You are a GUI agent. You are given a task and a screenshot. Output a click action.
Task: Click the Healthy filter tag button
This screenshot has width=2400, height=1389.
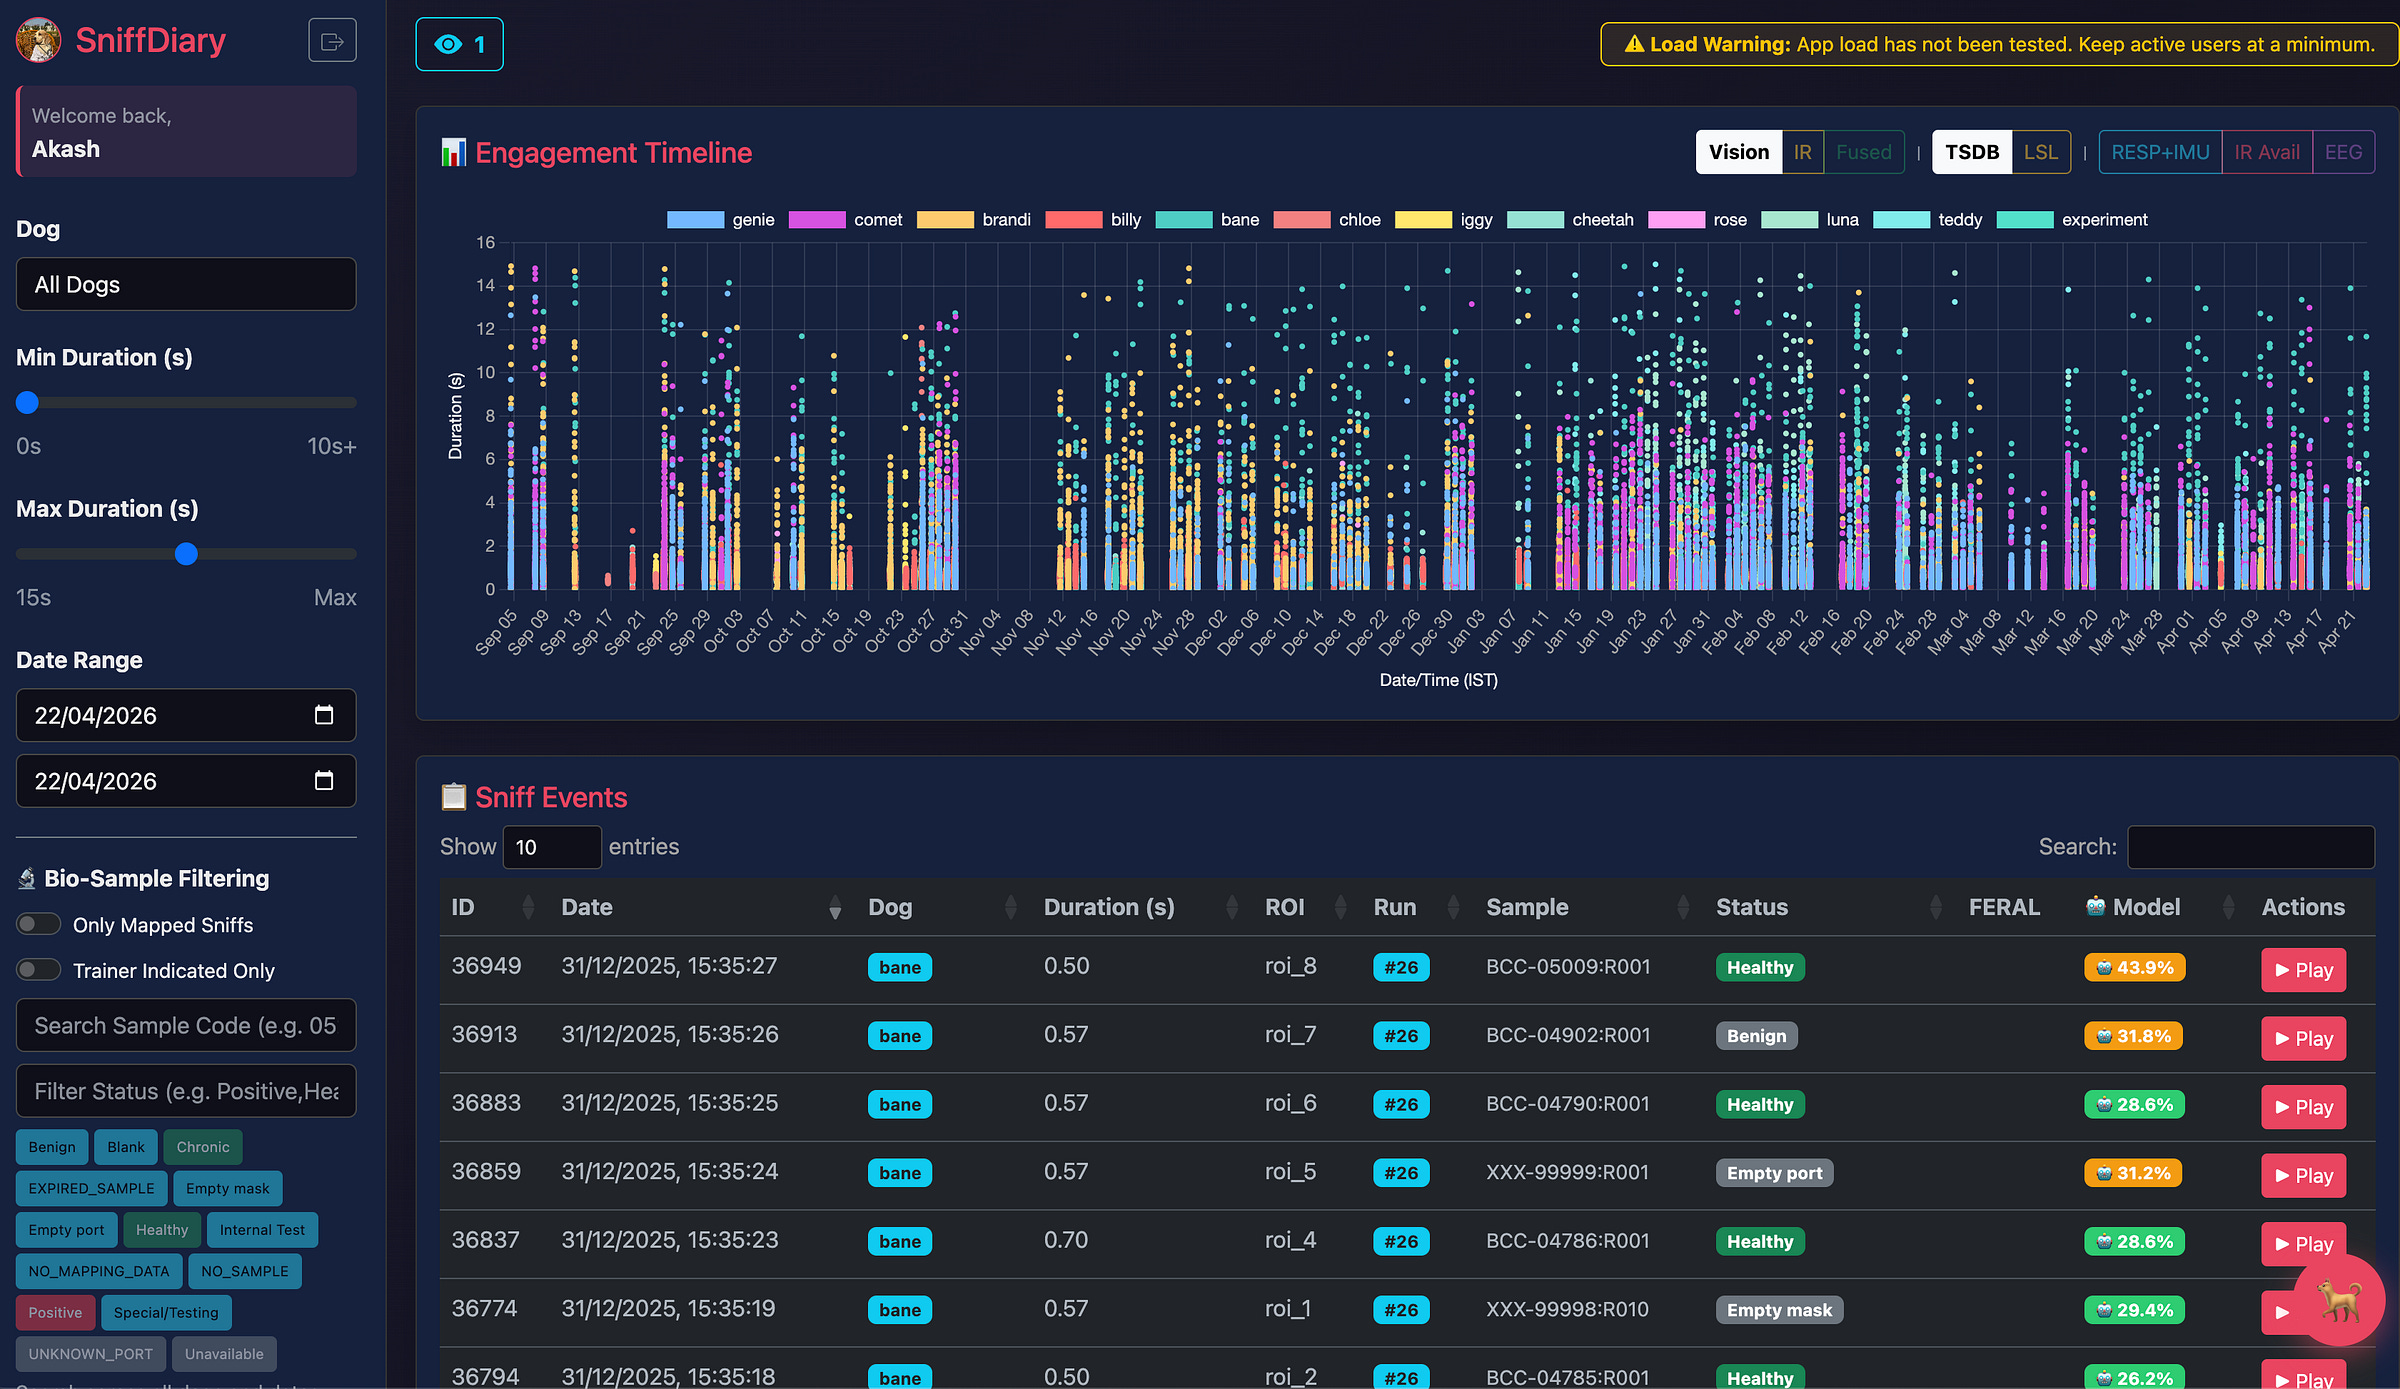pos(162,1230)
